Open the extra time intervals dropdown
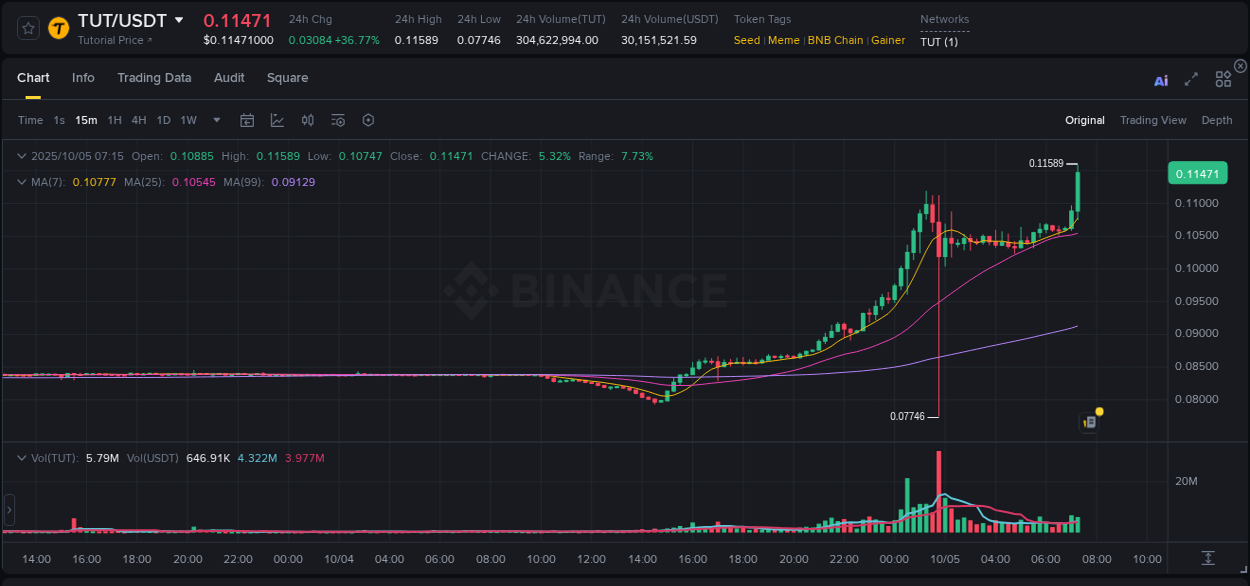 pyautogui.click(x=215, y=120)
